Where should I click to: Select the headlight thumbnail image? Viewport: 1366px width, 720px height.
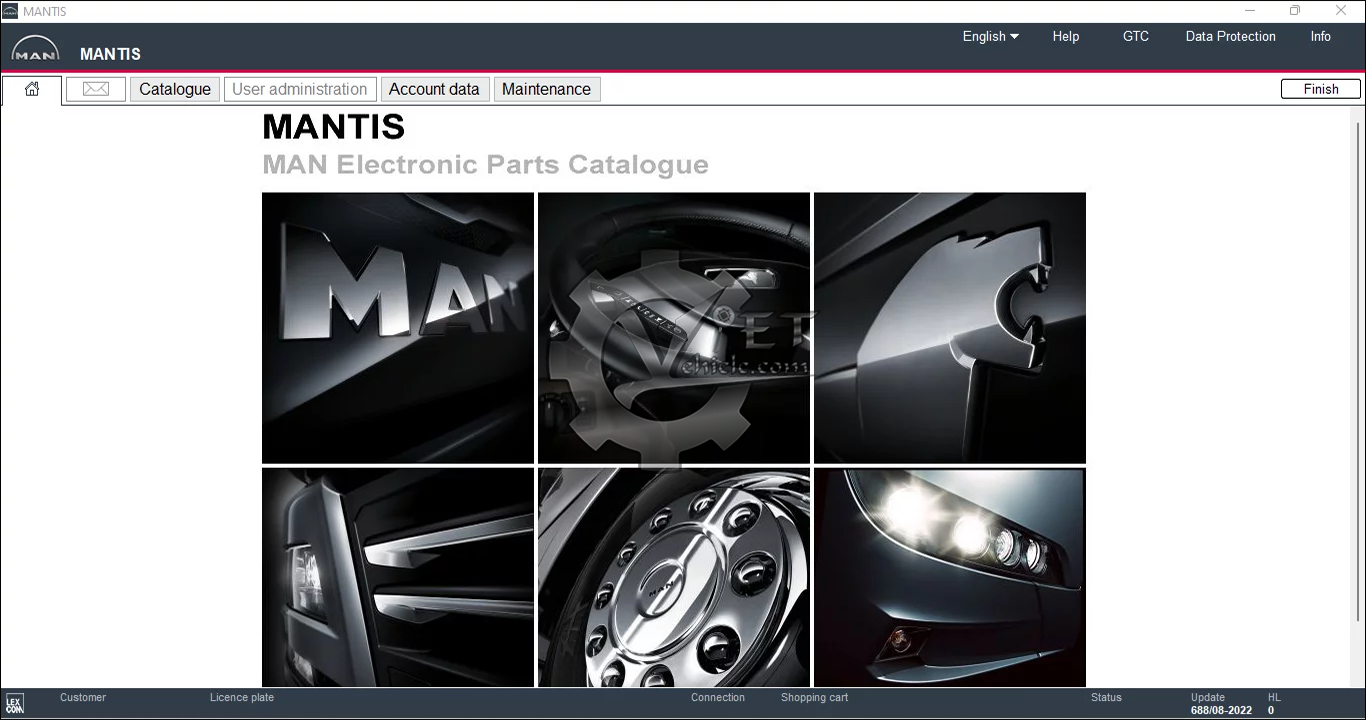point(950,577)
